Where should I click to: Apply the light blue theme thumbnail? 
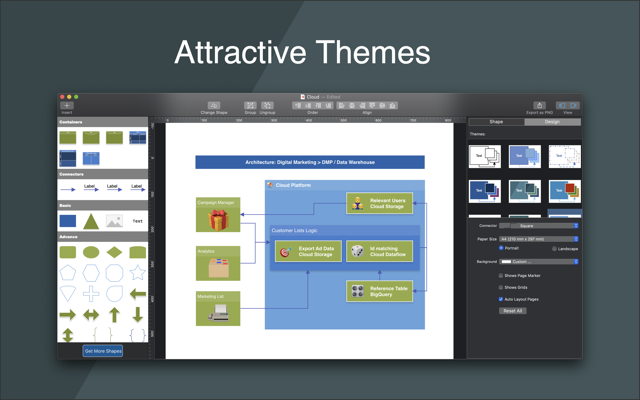(x=525, y=156)
